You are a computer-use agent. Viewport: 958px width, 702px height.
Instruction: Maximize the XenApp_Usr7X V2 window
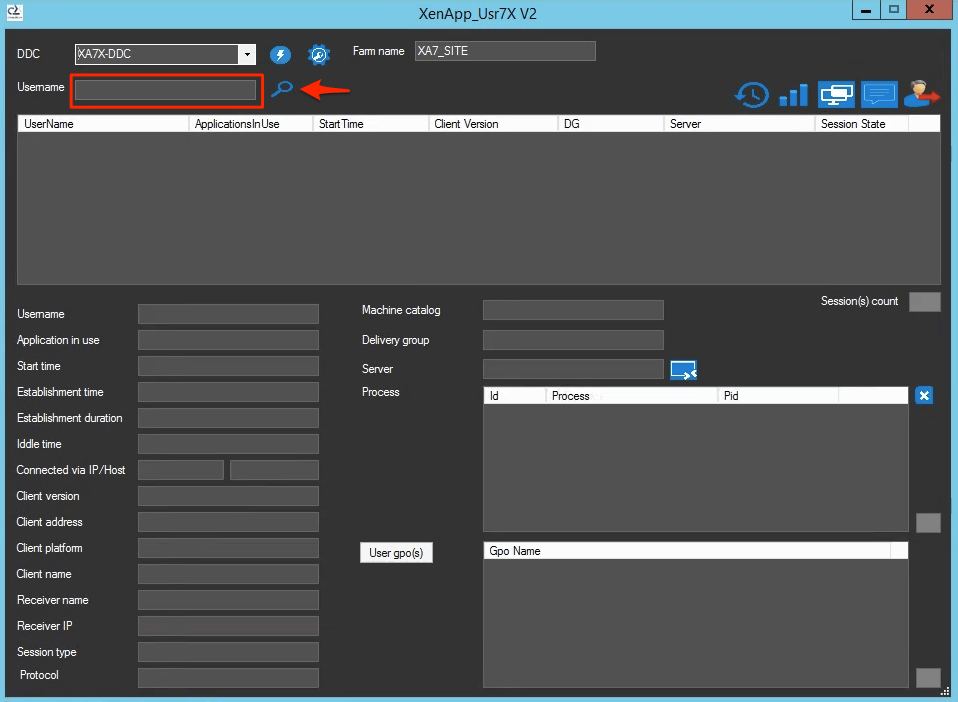(894, 10)
